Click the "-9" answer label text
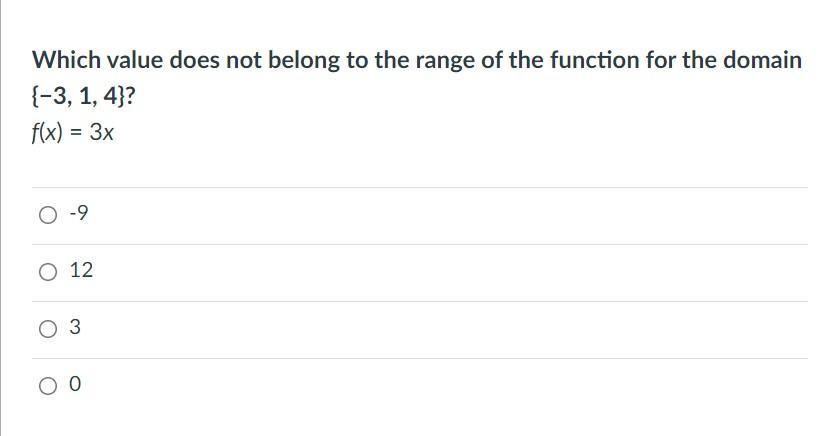 [79, 213]
